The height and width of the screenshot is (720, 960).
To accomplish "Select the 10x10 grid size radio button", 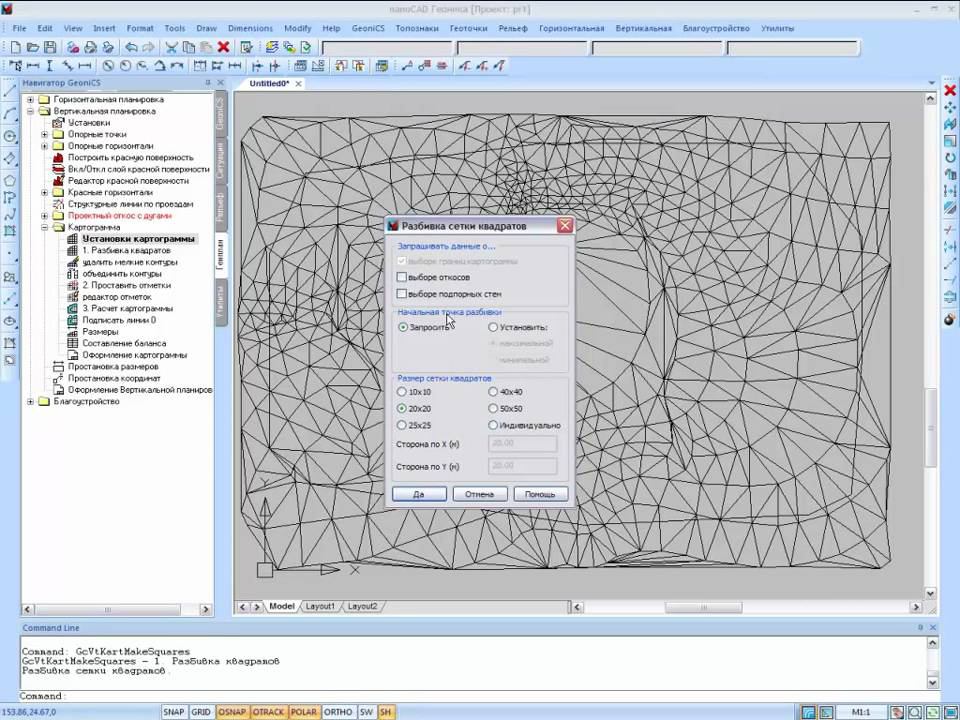I will click(402, 392).
